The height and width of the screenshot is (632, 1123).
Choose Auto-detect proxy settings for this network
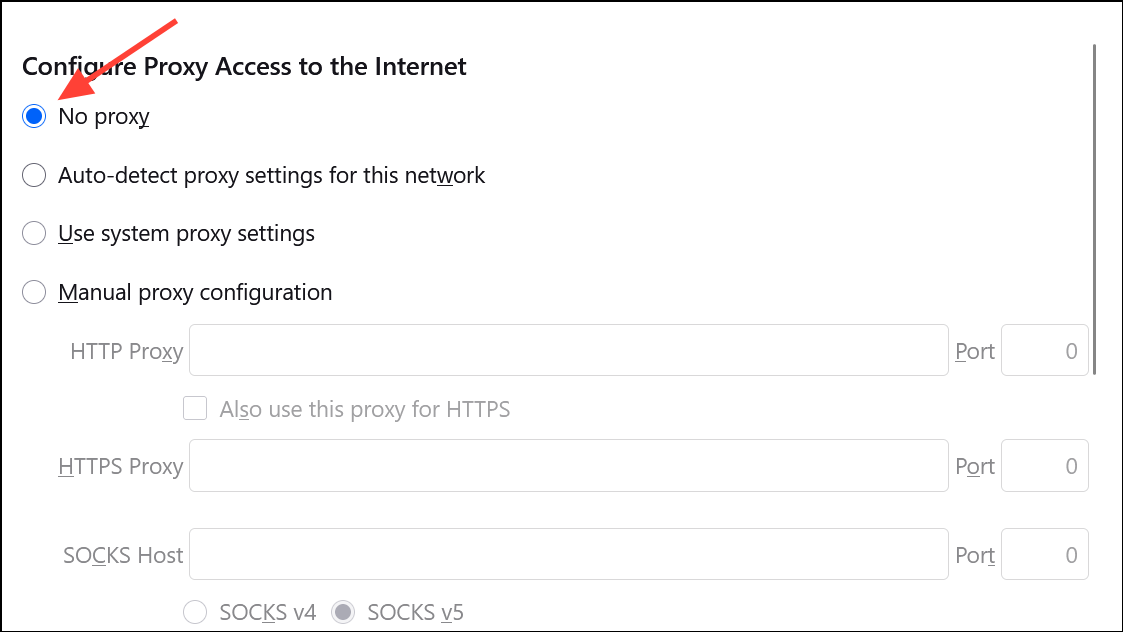tap(34, 176)
